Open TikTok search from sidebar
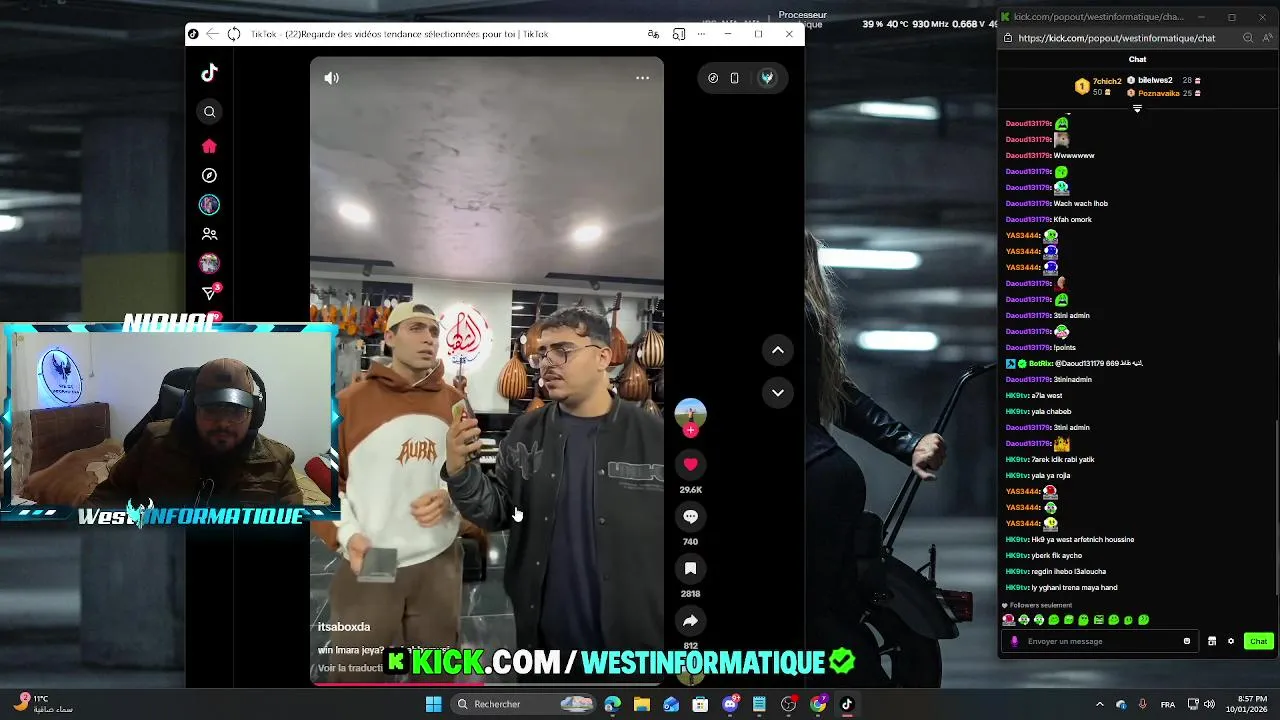Viewport: 1280px width, 720px height. (209, 112)
